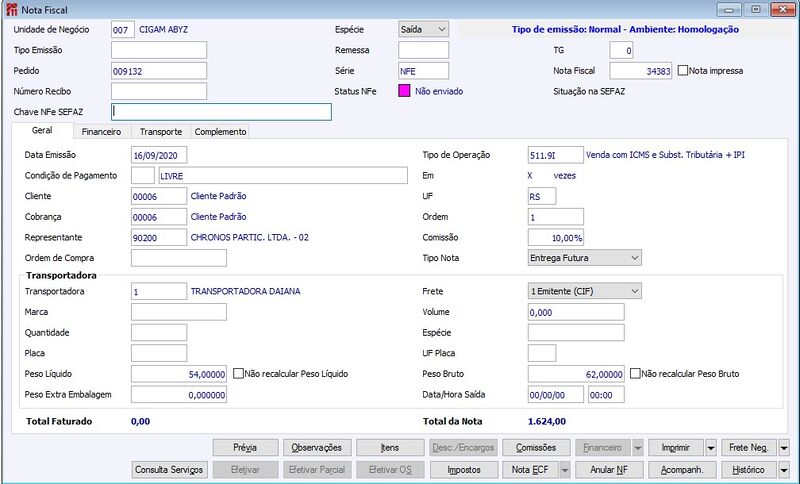Viewport: 800px width, 484px height.
Task: Click the Prévia button
Action: [x=245, y=448]
